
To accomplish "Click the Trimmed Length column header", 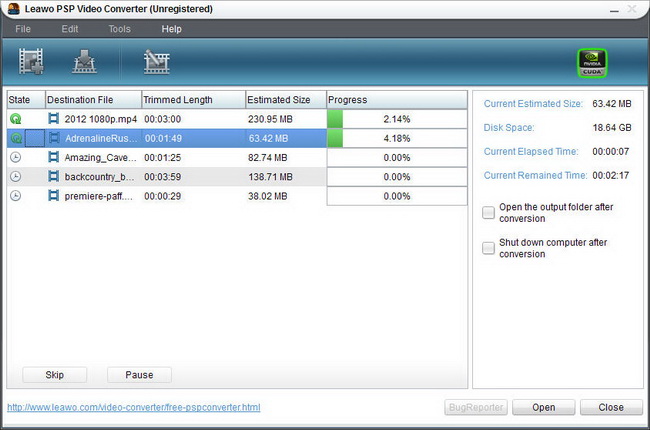I will coord(194,100).
